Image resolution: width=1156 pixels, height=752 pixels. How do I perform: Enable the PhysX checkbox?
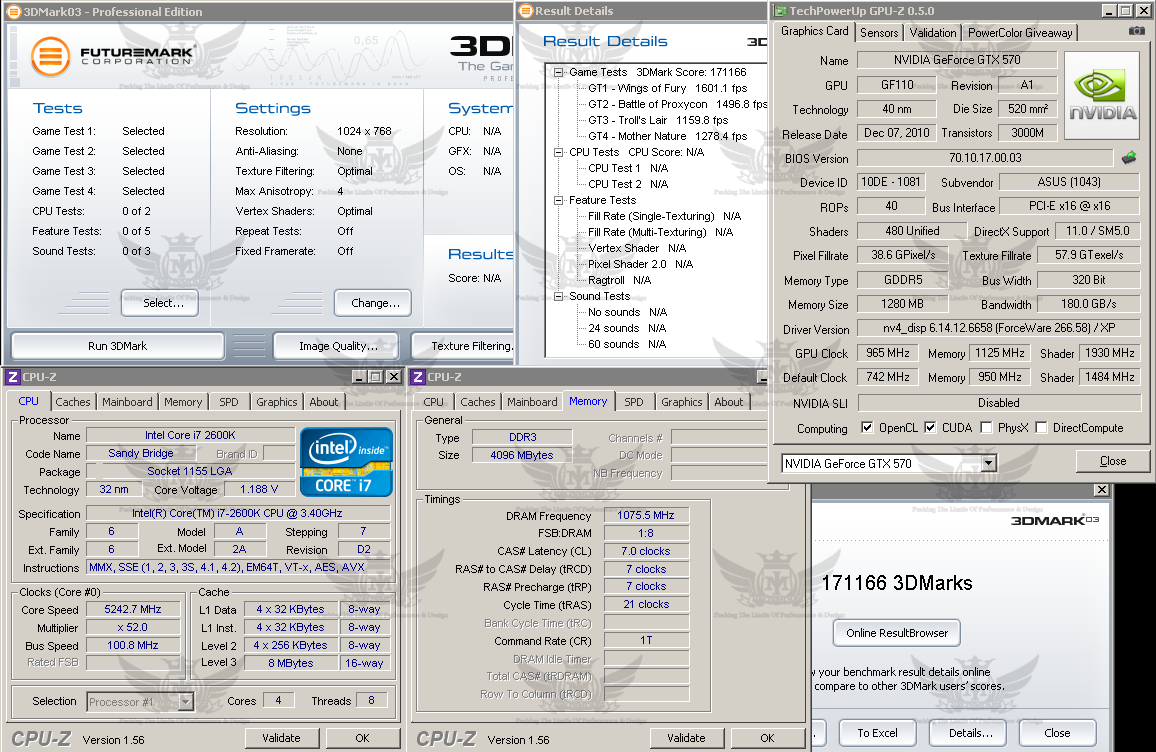(986, 428)
